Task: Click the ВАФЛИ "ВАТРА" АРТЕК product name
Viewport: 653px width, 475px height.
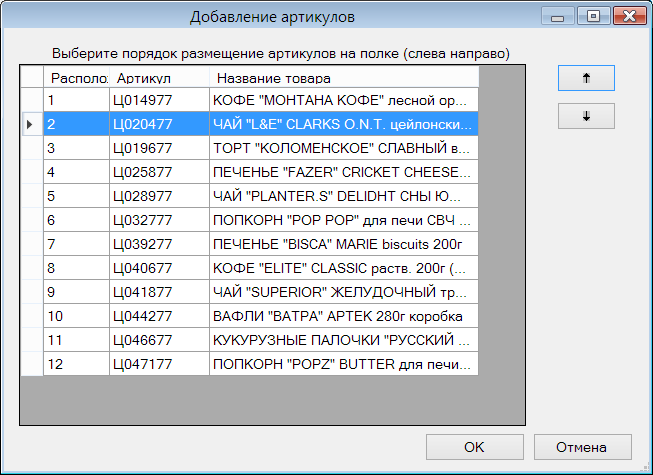Action: point(344,316)
